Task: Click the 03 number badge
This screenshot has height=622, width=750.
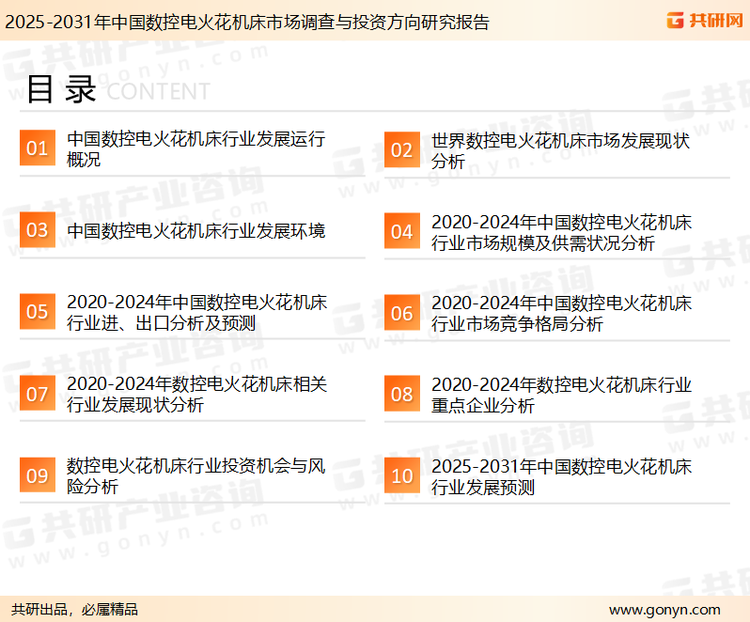Action: coord(37,231)
